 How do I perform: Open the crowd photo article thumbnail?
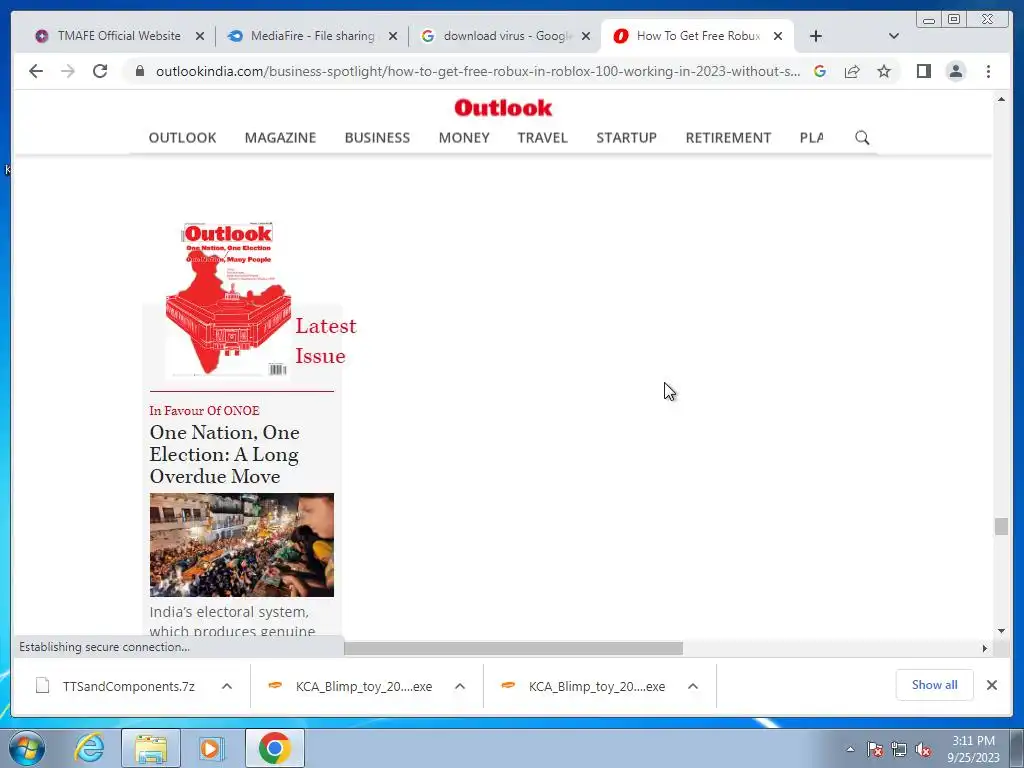pos(242,545)
